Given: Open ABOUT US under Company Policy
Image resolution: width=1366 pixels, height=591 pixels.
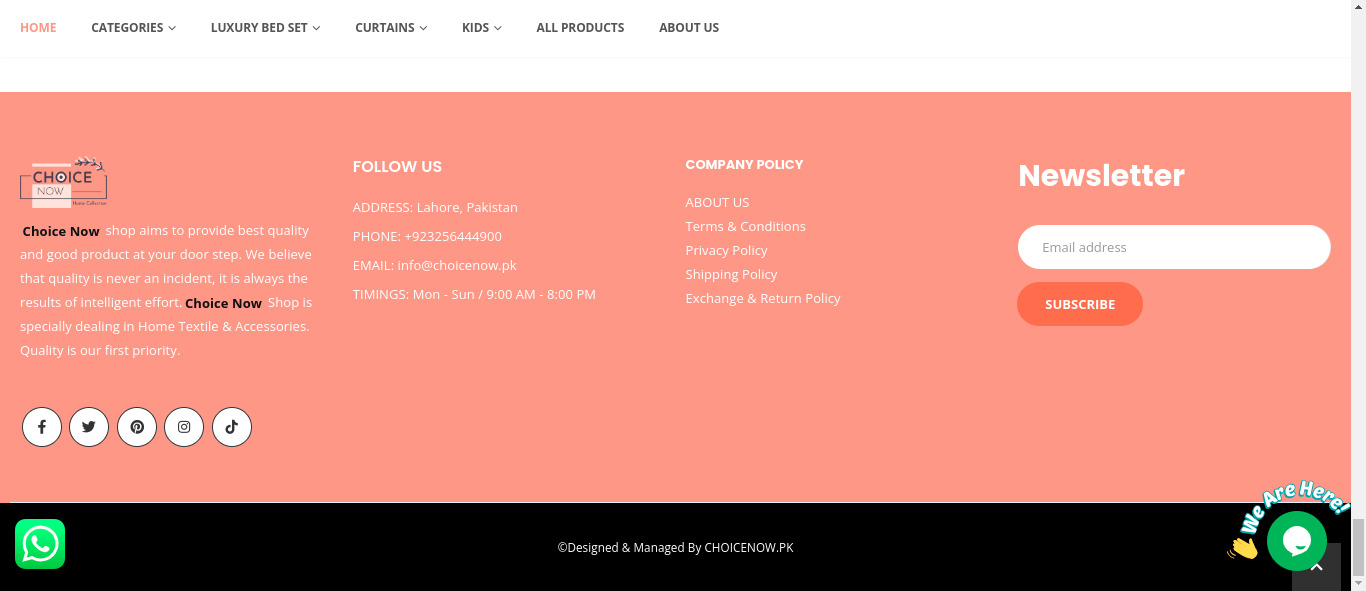Looking at the screenshot, I should [x=717, y=202].
